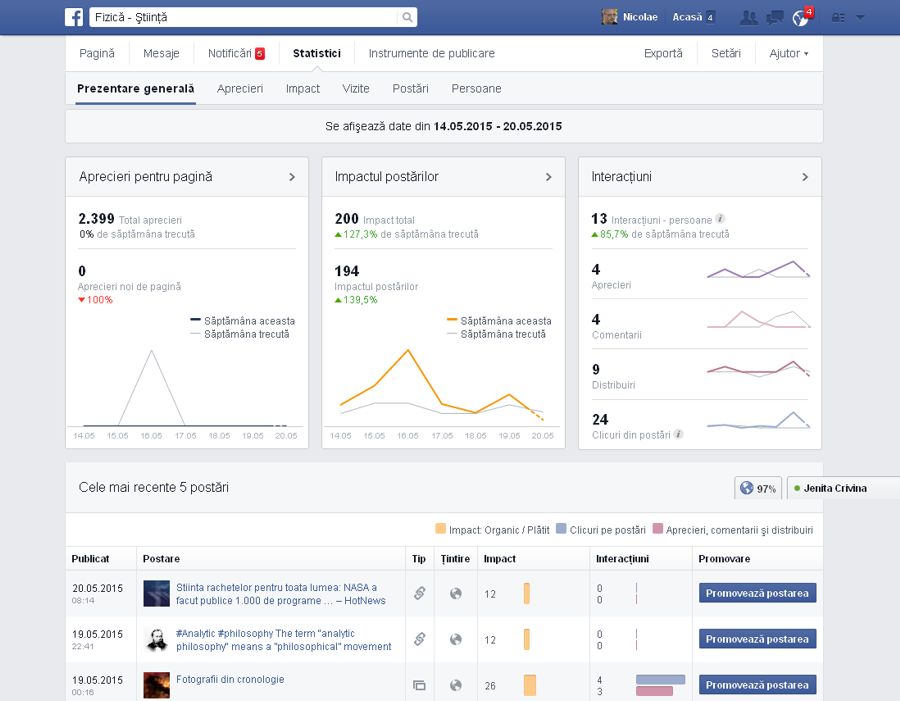Switch to Postări sub-tab
The image size is (900, 701).
(x=410, y=88)
